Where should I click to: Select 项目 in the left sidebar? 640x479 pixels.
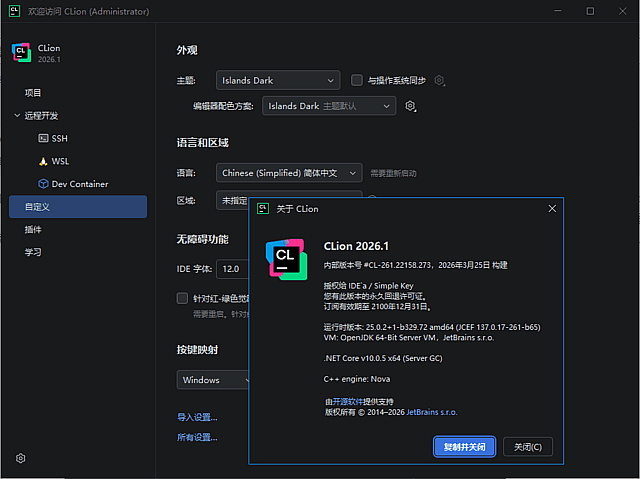(33, 92)
